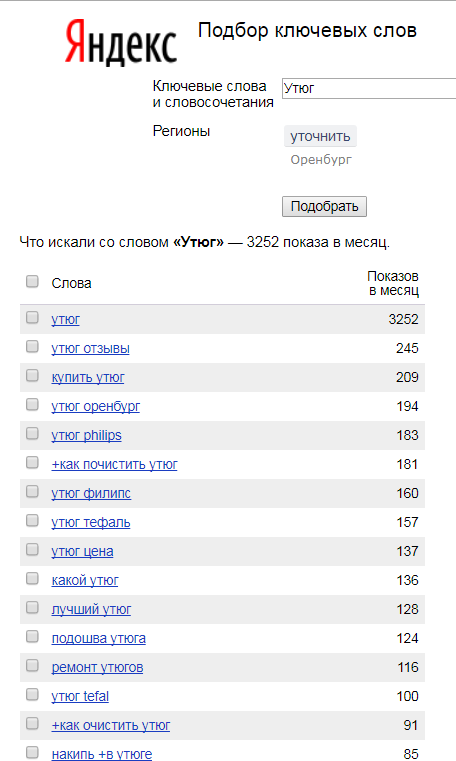The height and width of the screenshot is (761, 456).
Task: Click the Оренбург region label
Action: click(321, 160)
